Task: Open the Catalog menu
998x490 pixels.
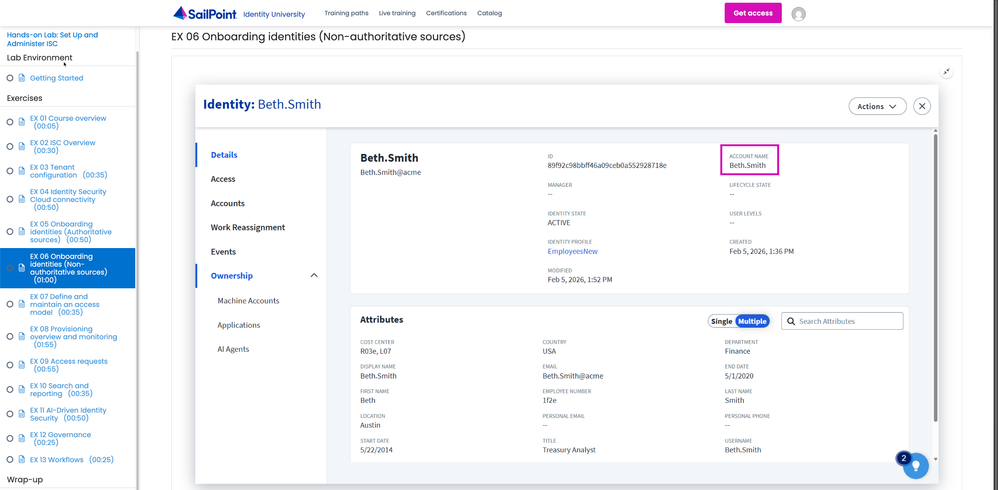Action: (x=489, y=13)
